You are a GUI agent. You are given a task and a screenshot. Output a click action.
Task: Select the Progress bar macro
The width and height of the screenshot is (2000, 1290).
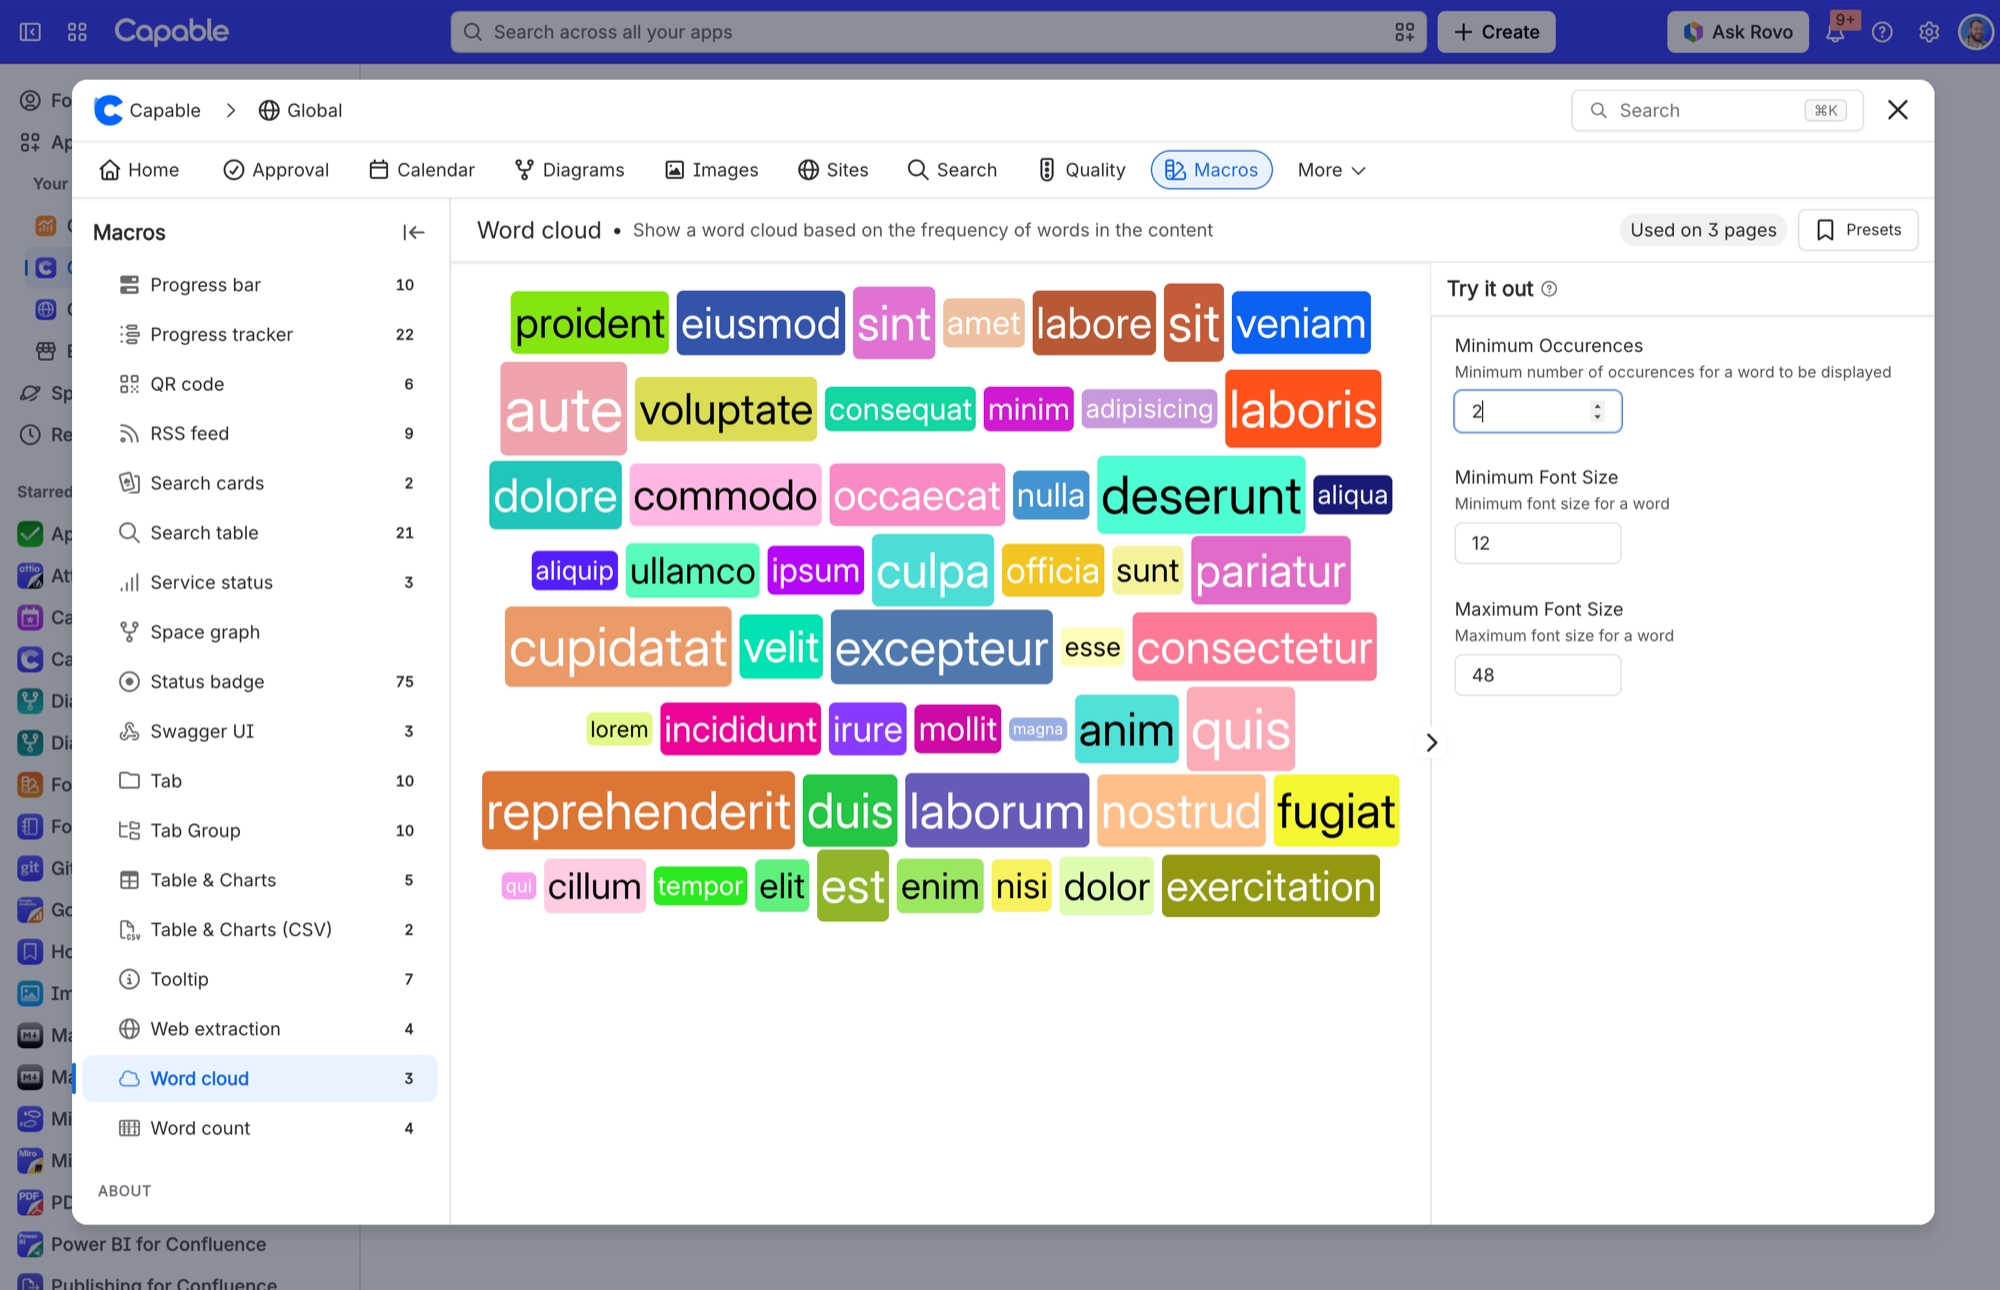[x=260, y=285]
